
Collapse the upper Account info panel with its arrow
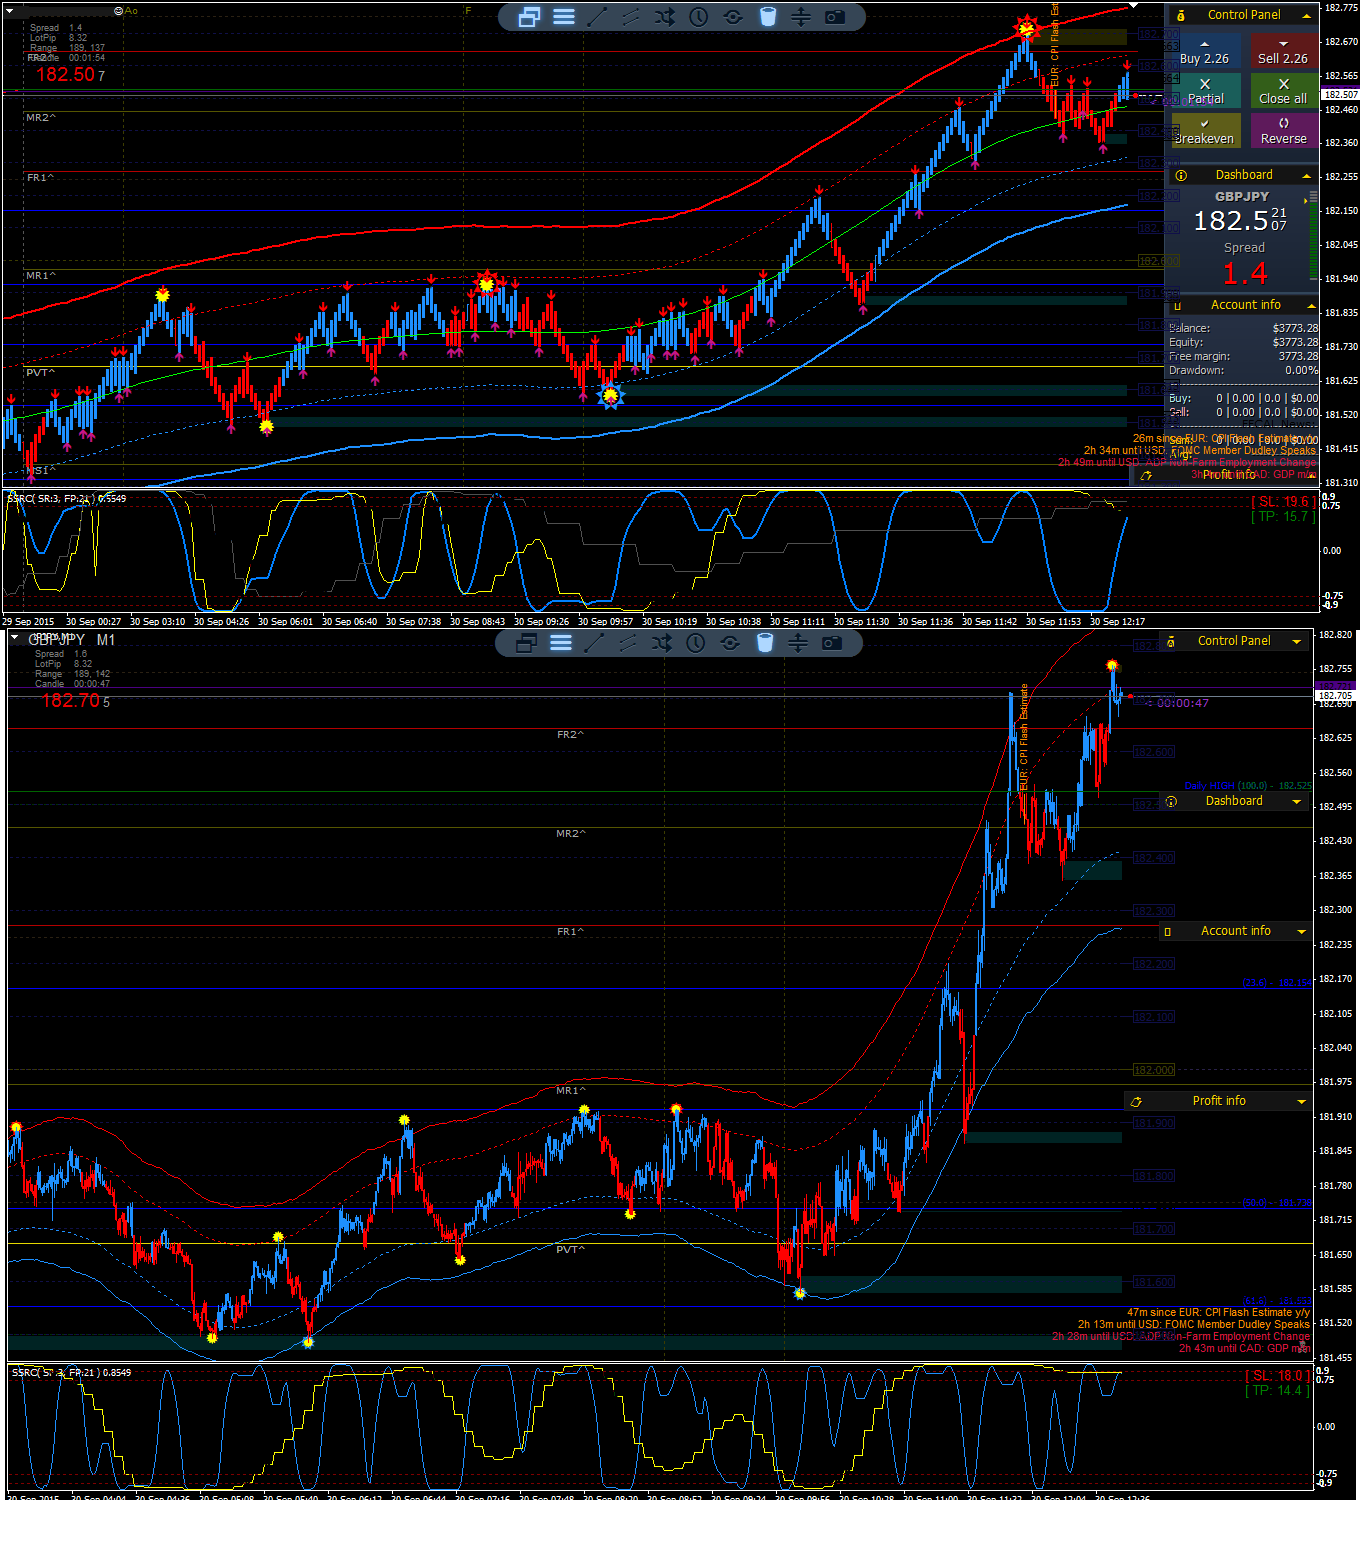1310,306
